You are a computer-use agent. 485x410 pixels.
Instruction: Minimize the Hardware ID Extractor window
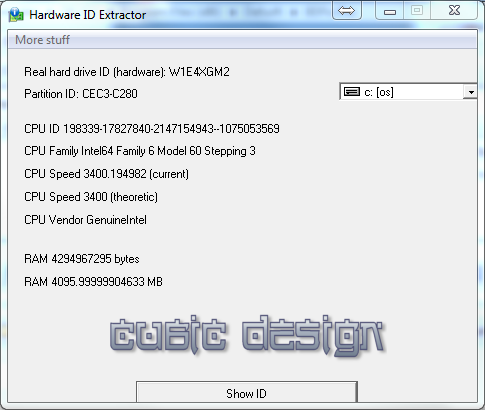click(x=390, y=11)
